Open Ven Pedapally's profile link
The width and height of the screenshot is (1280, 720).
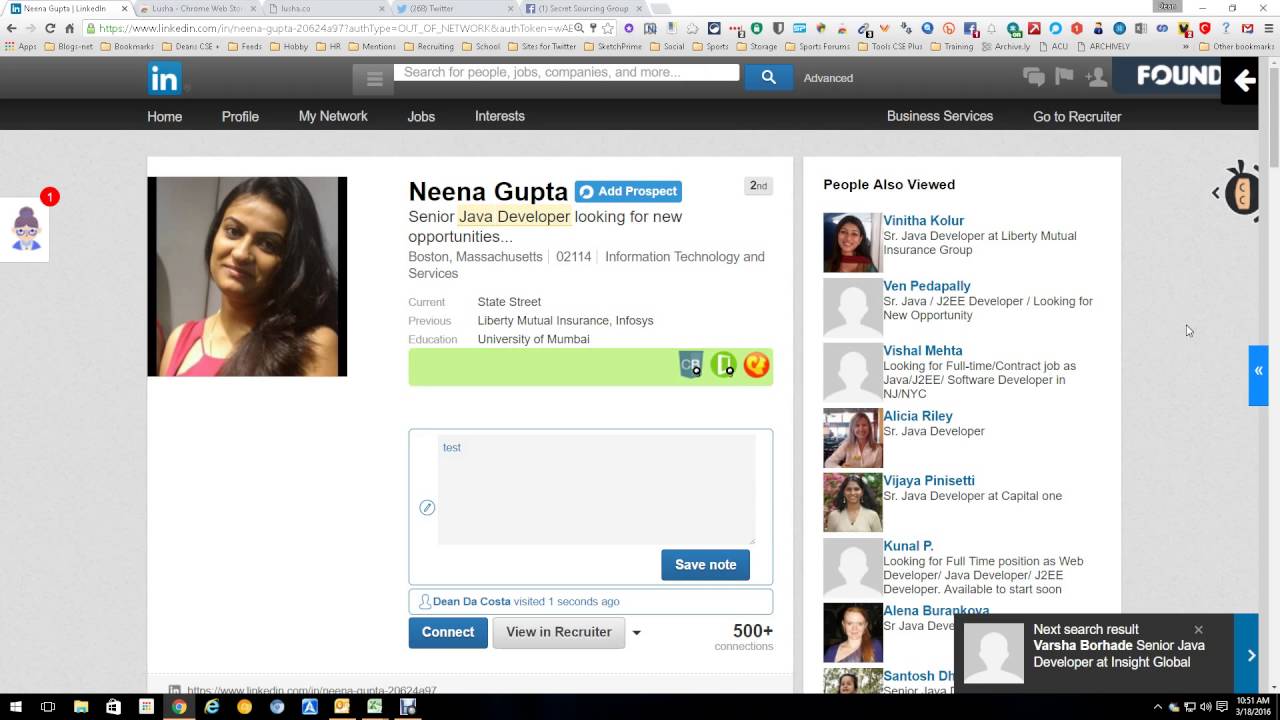tap(926, 286)
